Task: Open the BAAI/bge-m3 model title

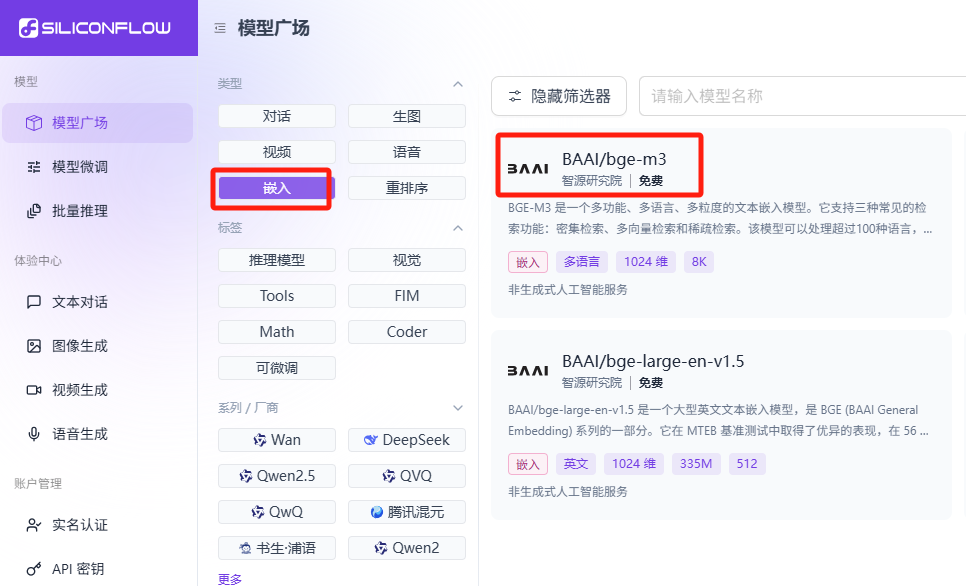Action: click(x=614, y=159)
